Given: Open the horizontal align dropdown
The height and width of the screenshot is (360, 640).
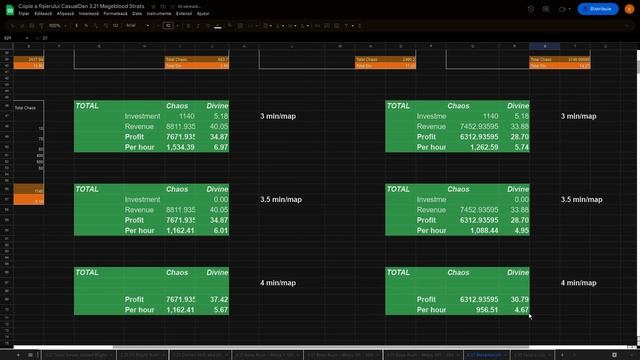Looking at the screenshot, I should coord(267,26).
